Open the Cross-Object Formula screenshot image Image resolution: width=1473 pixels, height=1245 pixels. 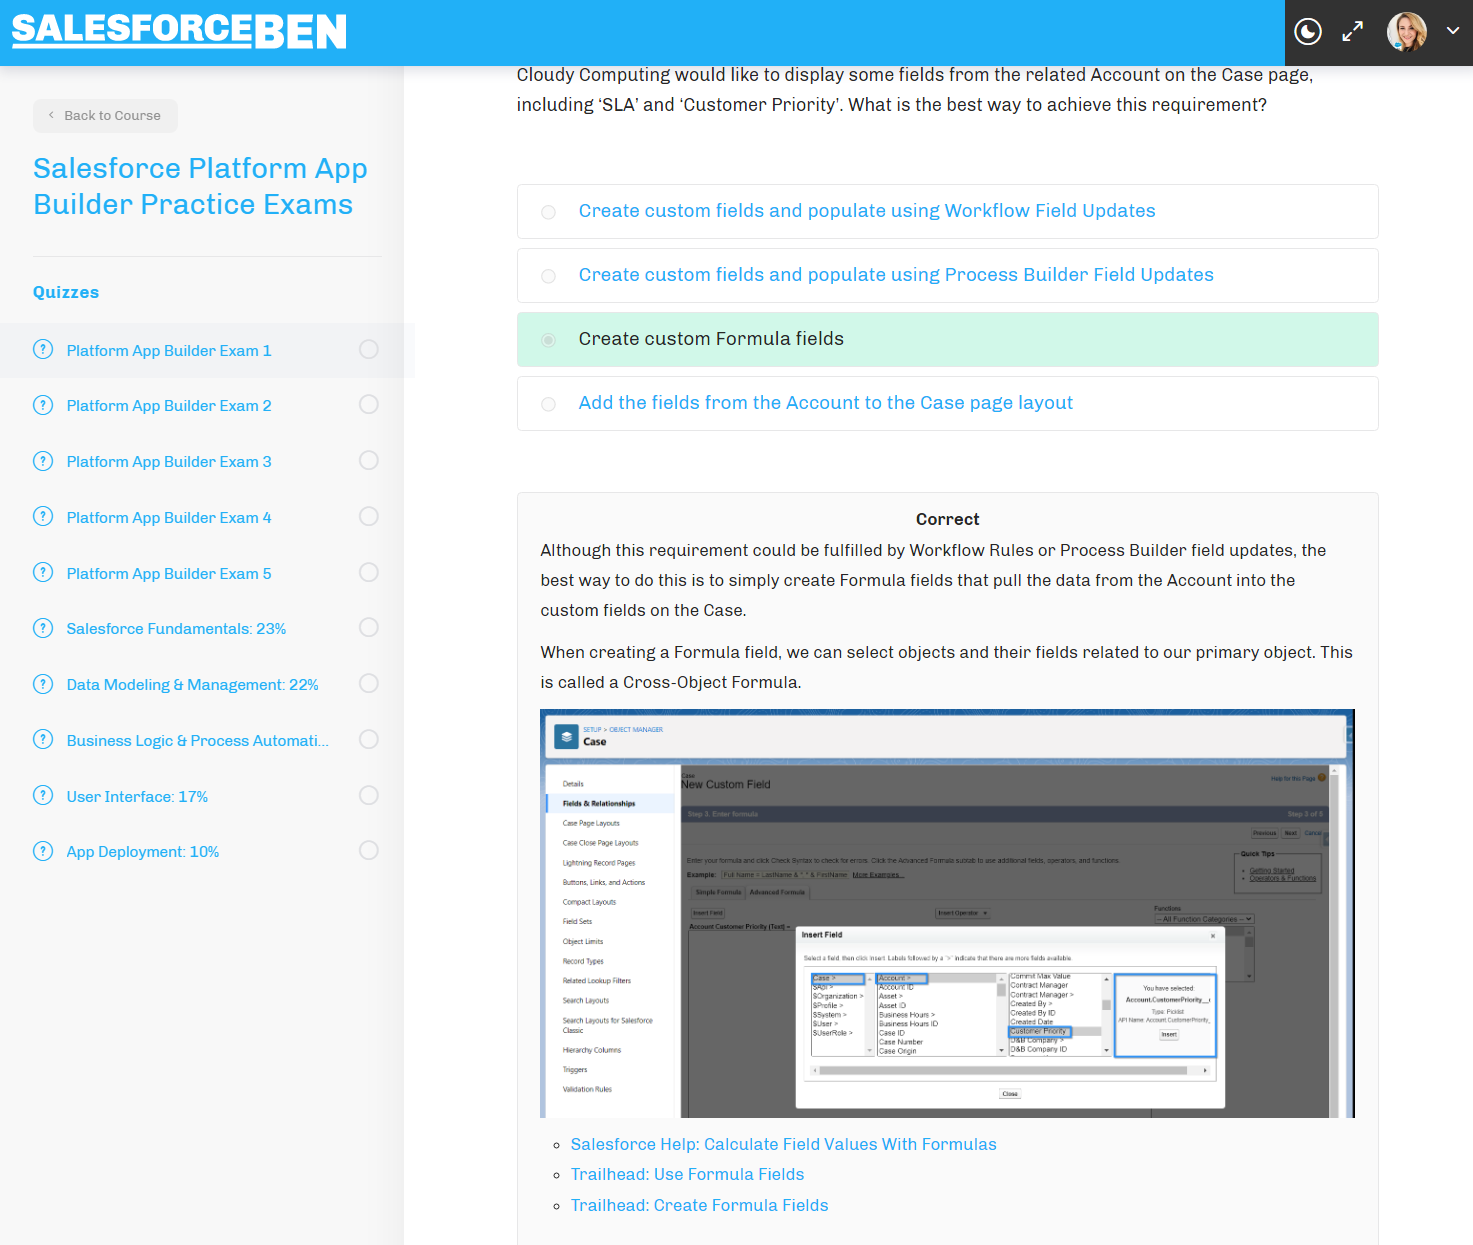tap(947, 913)
